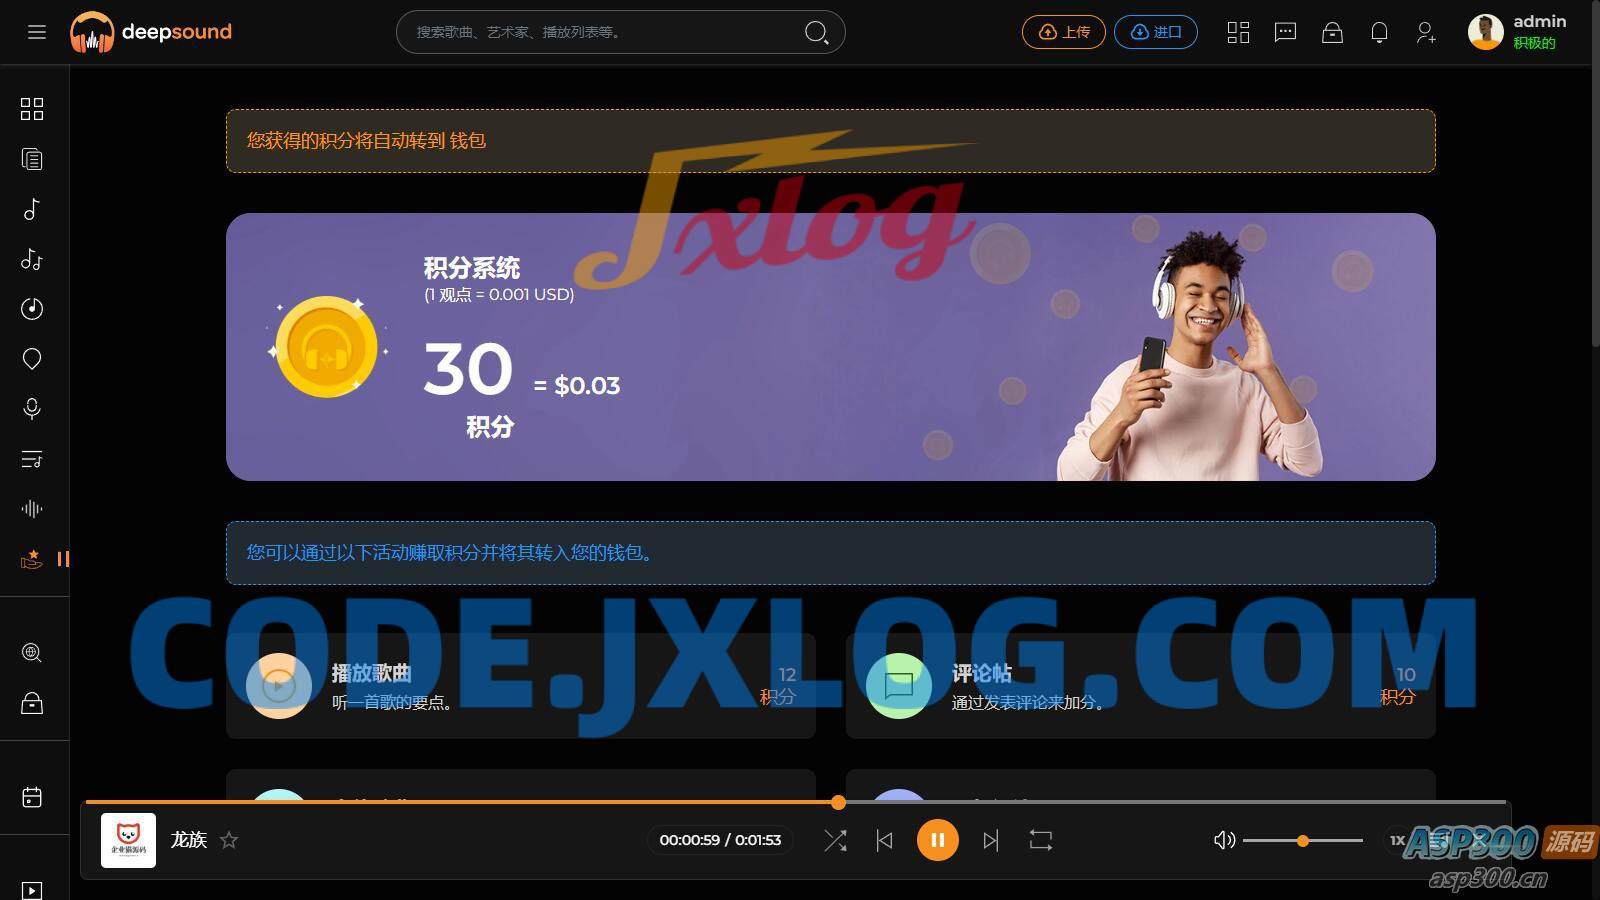Adjust the volume slider in the player

click(1302, 841)
